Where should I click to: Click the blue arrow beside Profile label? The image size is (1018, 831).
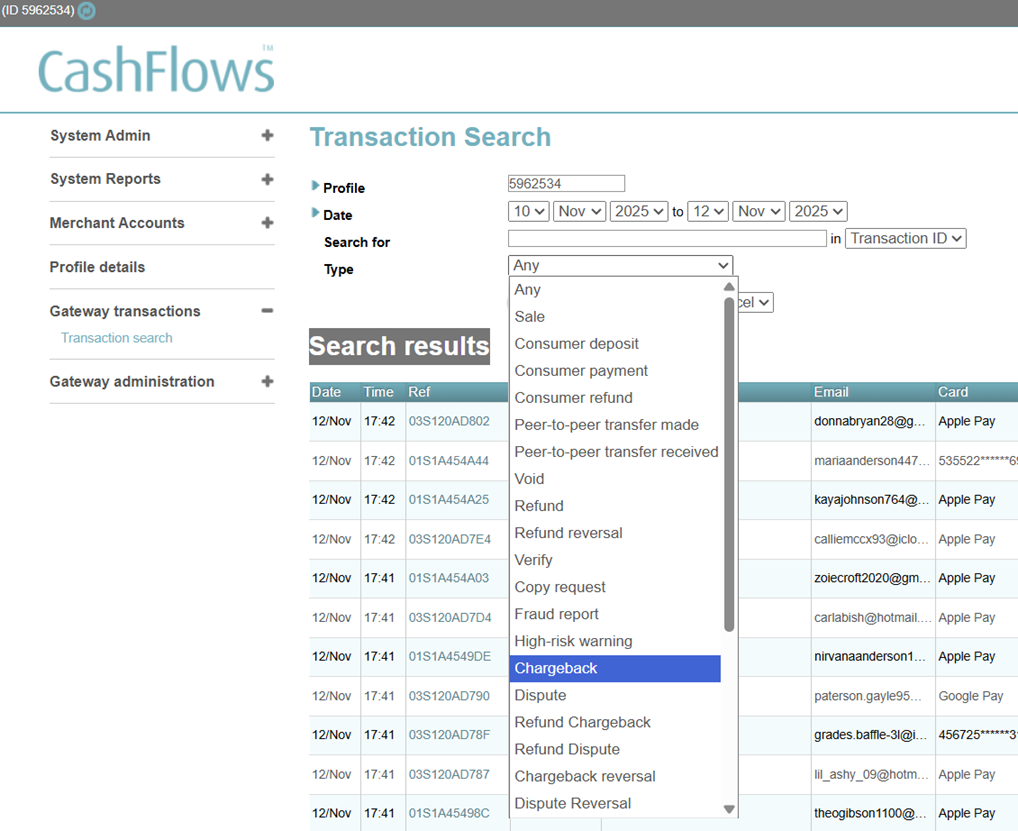315,186
